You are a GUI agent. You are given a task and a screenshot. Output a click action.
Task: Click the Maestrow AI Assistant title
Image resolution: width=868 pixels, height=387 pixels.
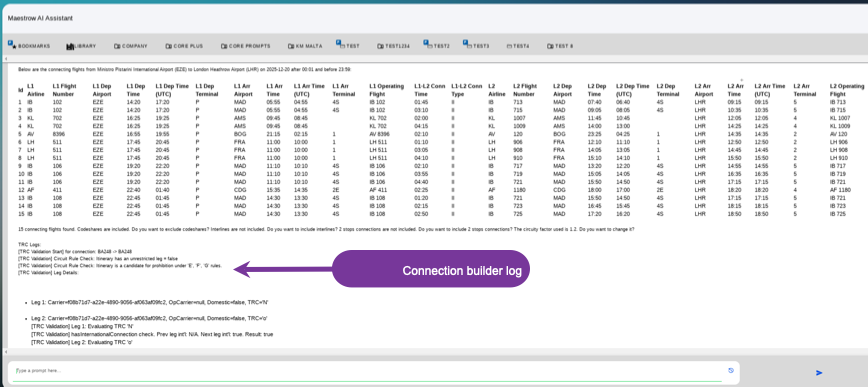(40, 18)
